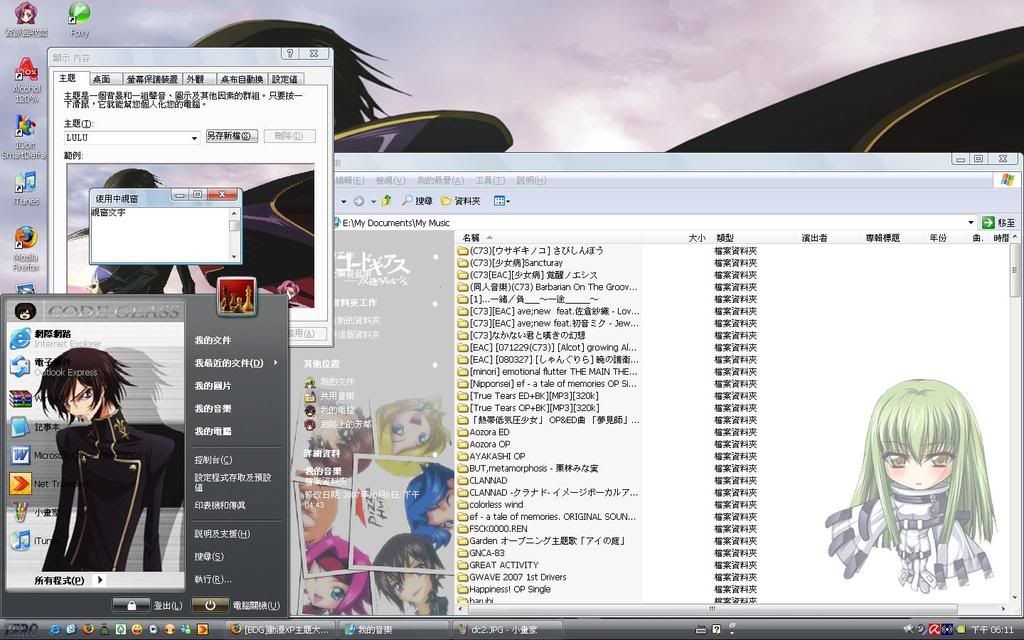1024x640 pixels.
Task: Click the red Avira icon in system tray
Action: [x=934, y=630]
